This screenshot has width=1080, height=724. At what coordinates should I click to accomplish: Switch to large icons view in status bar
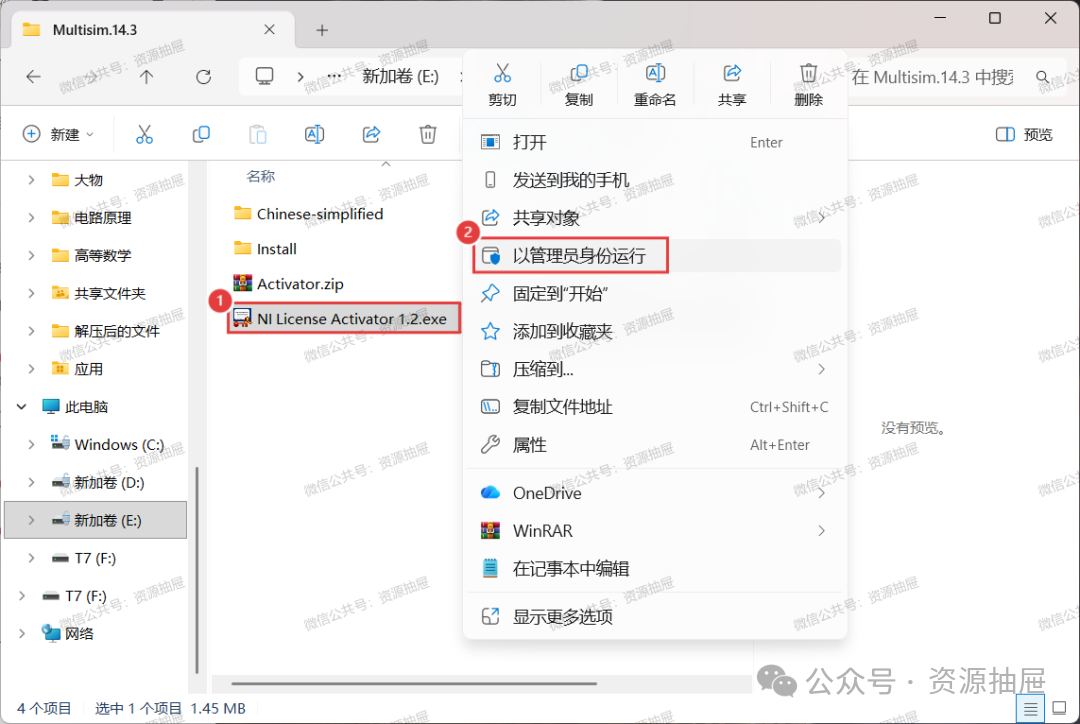click(x=1060, y=708)
